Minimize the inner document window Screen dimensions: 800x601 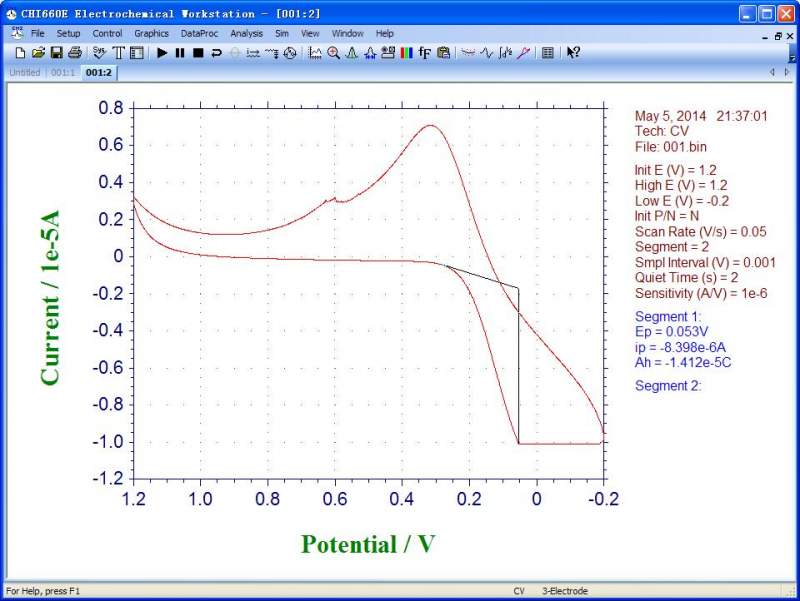(765, 37)
